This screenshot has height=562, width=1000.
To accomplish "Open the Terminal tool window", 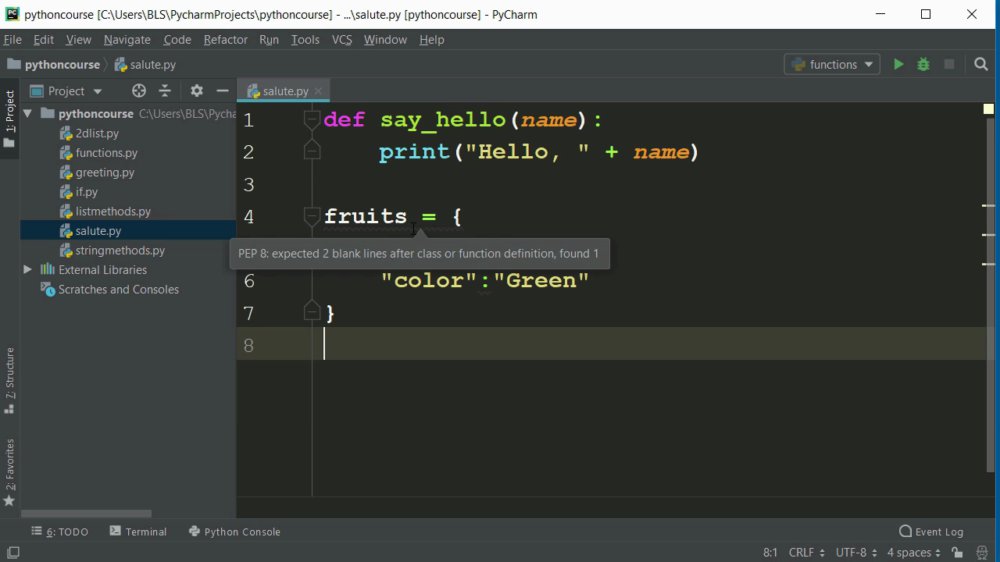I will tap(138, 531).
